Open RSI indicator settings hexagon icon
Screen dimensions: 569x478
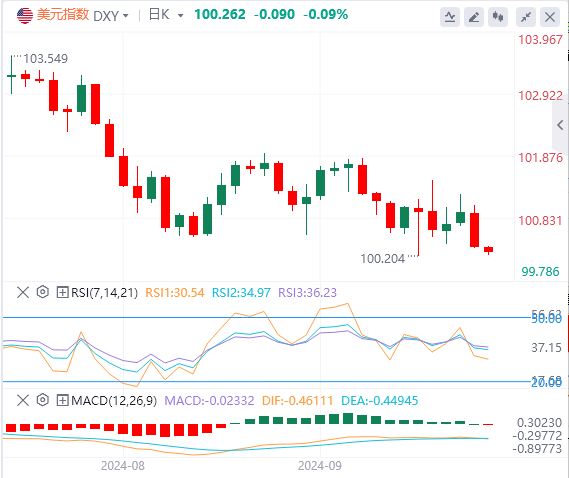pos(42,292)
